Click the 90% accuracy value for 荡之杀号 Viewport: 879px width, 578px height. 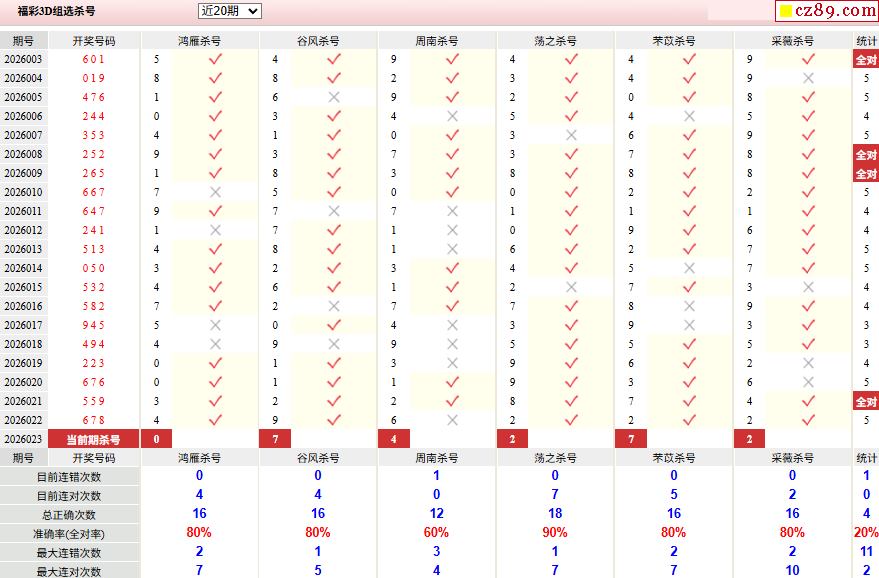(x=555, y=533)
